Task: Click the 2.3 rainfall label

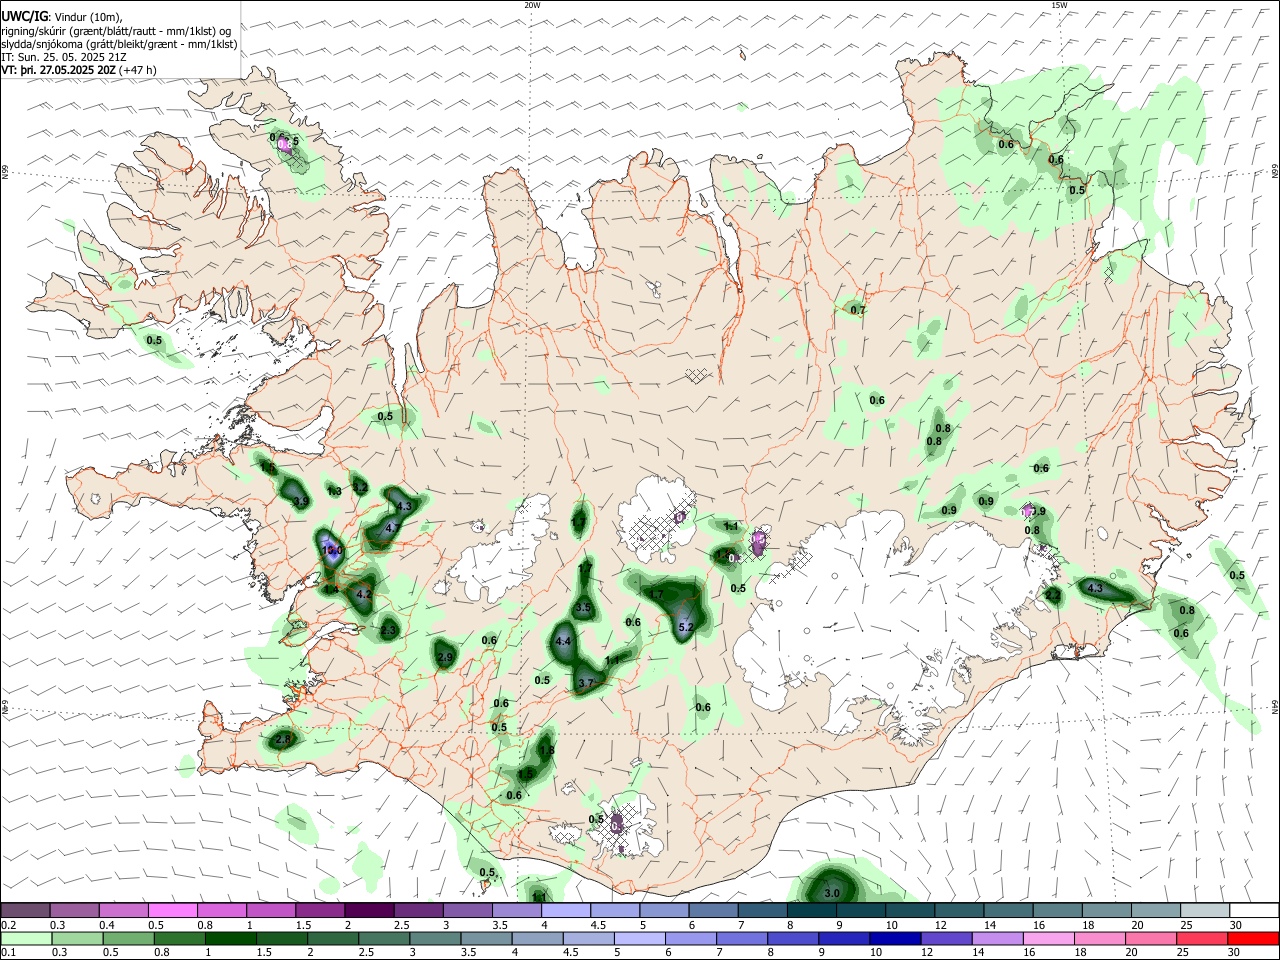Action: point(389,630)
